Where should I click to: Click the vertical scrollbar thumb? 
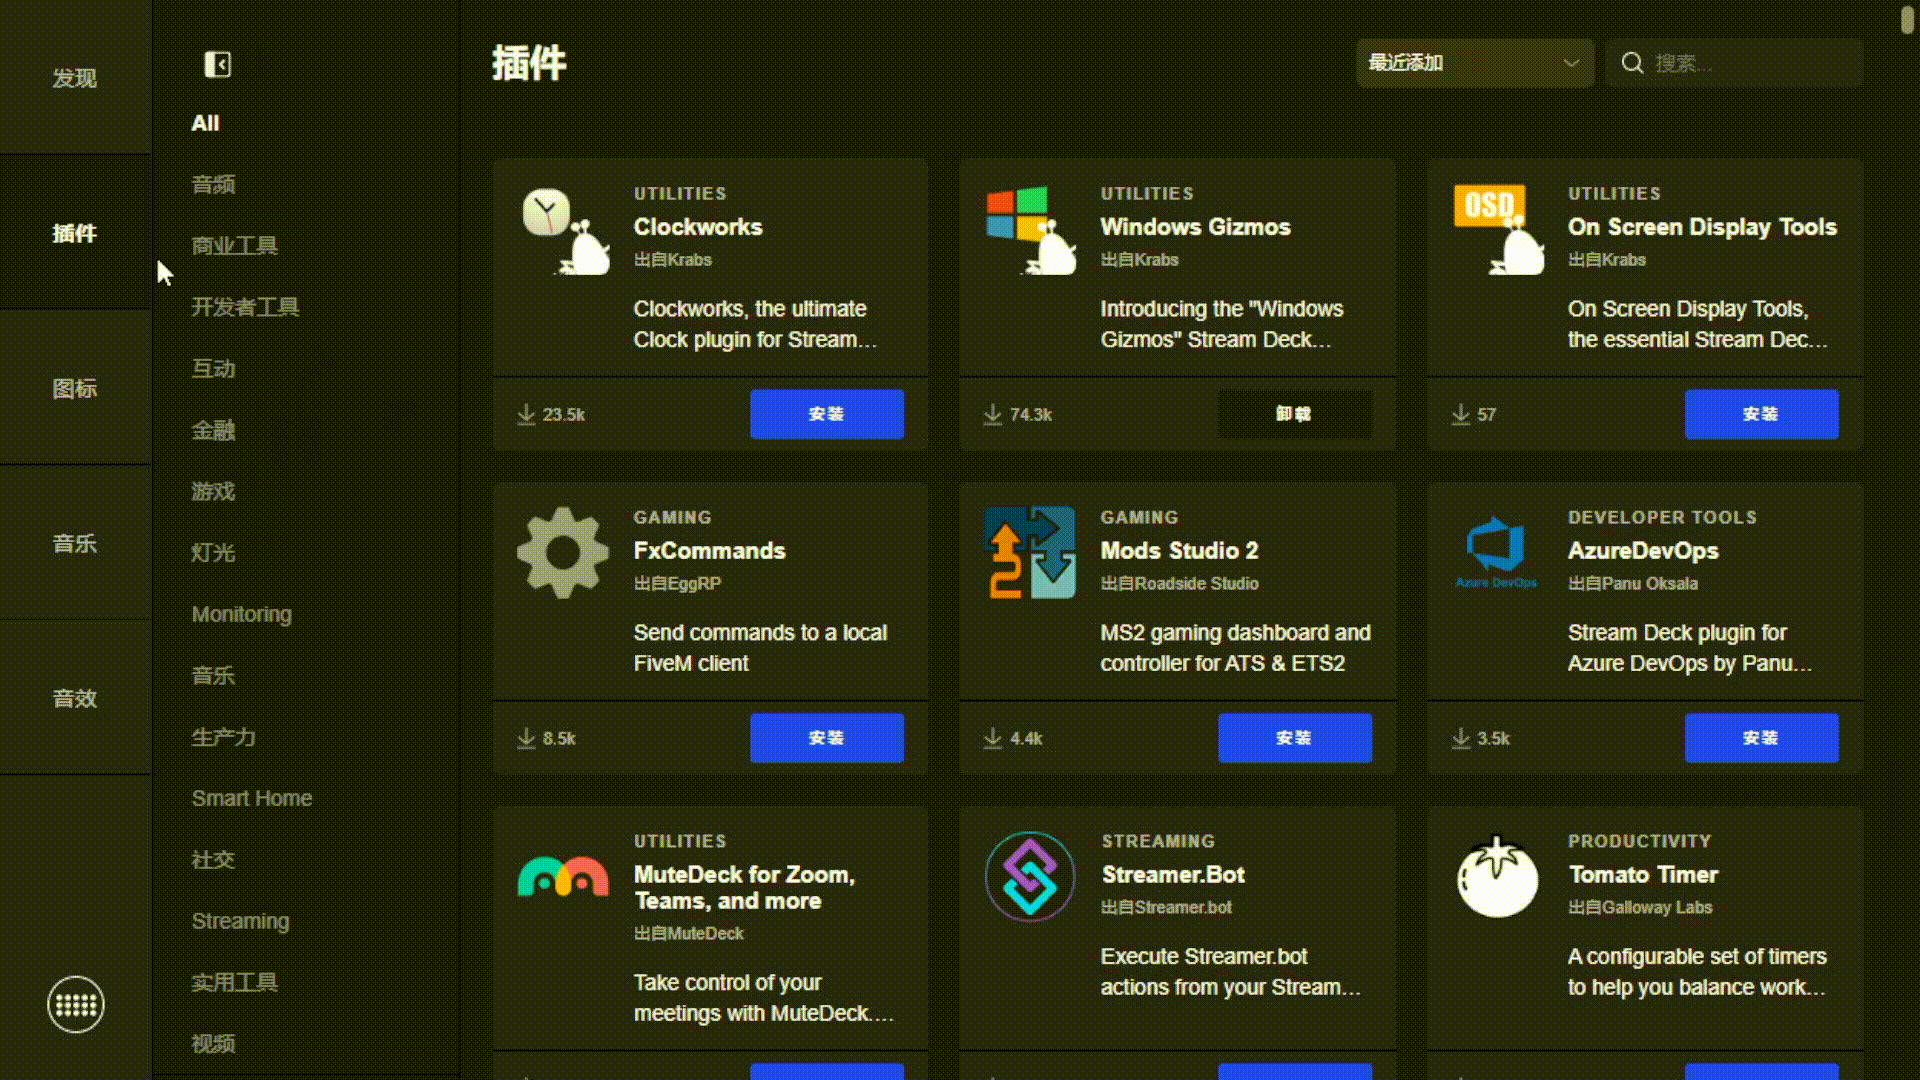(1907, 20)
